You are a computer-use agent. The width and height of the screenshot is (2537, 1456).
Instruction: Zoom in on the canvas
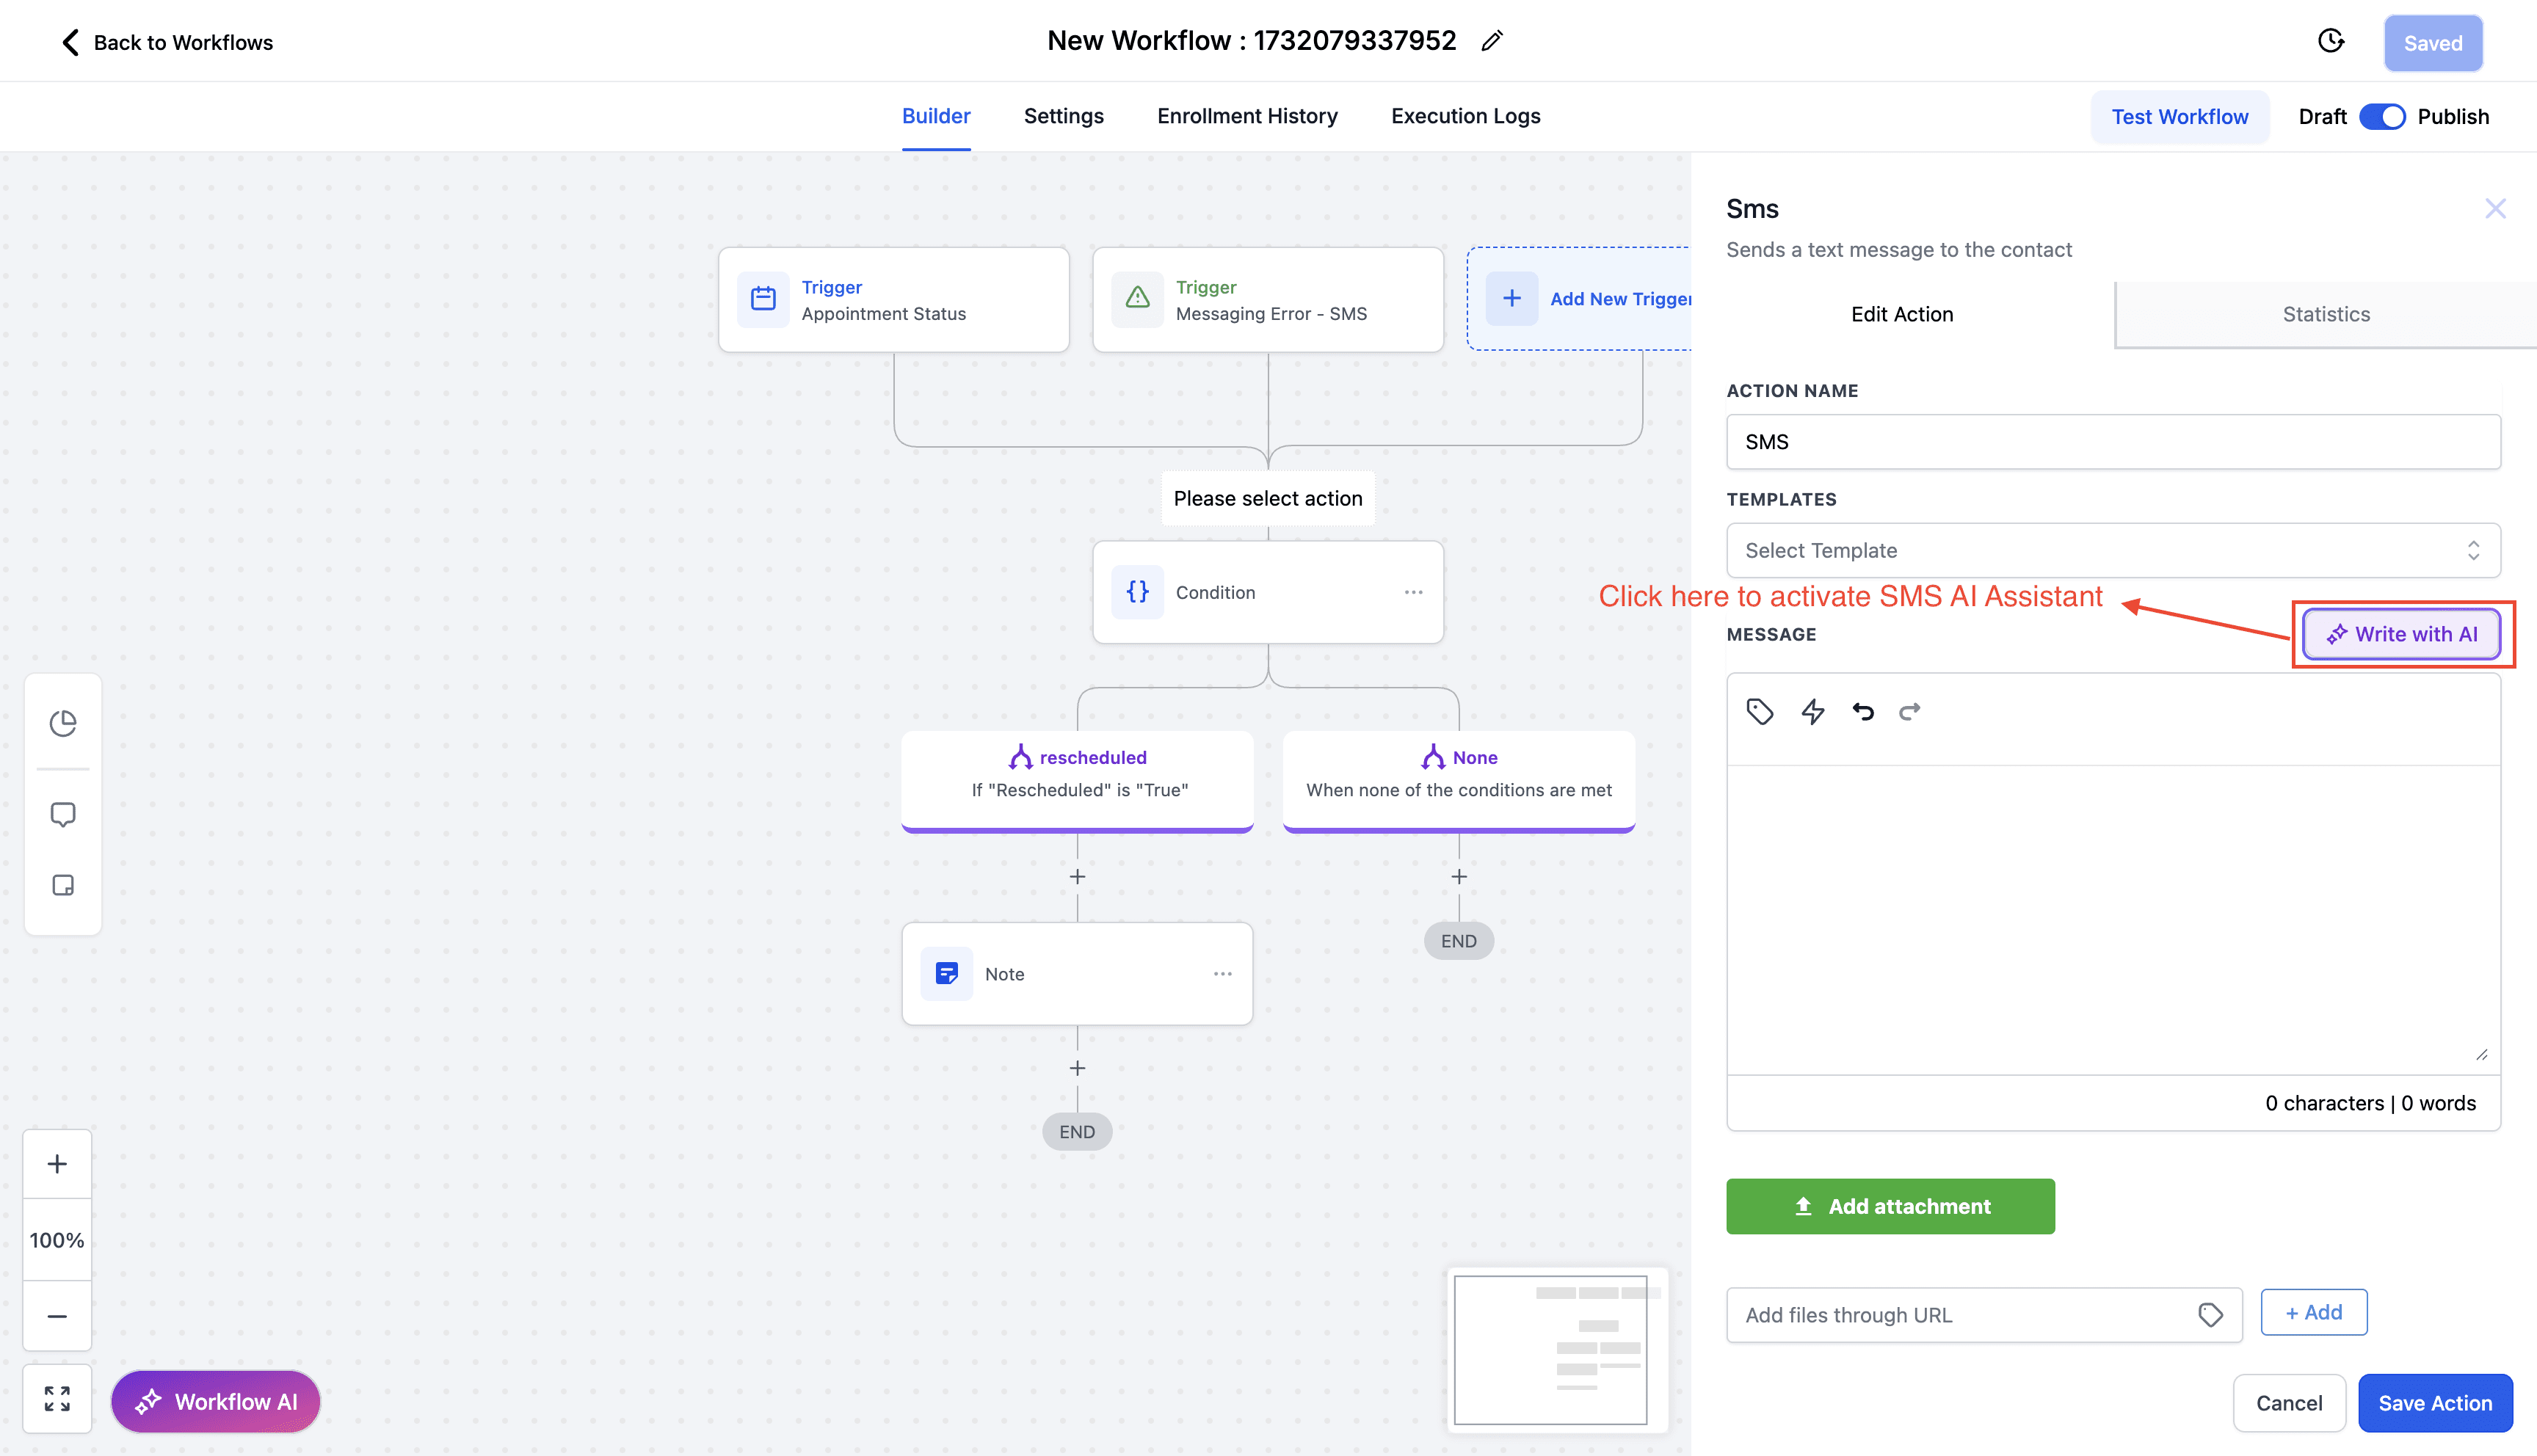point(57,1164)
